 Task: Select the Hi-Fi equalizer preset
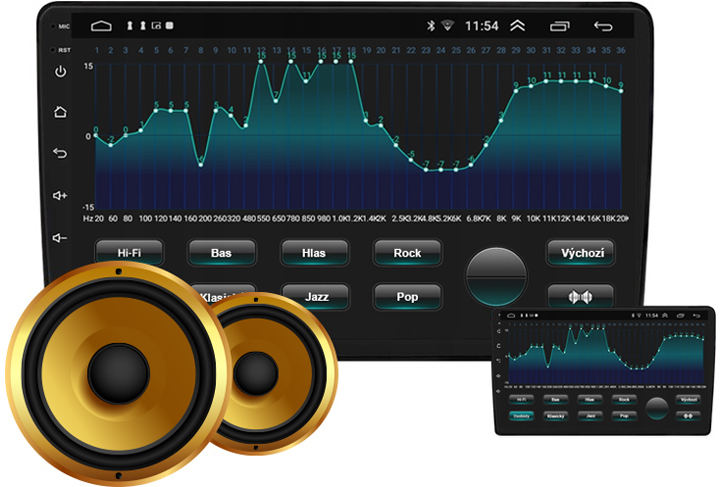(128, 253)
